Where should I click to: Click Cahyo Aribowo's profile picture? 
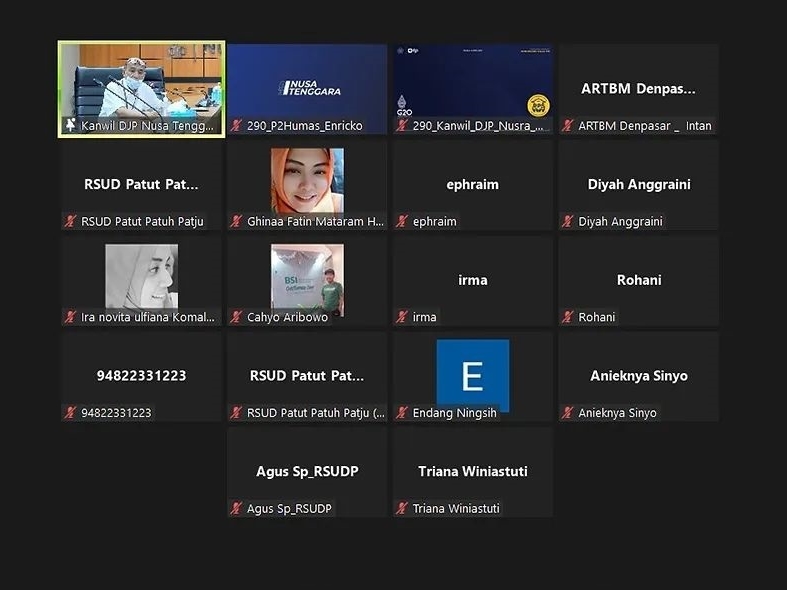307,276
